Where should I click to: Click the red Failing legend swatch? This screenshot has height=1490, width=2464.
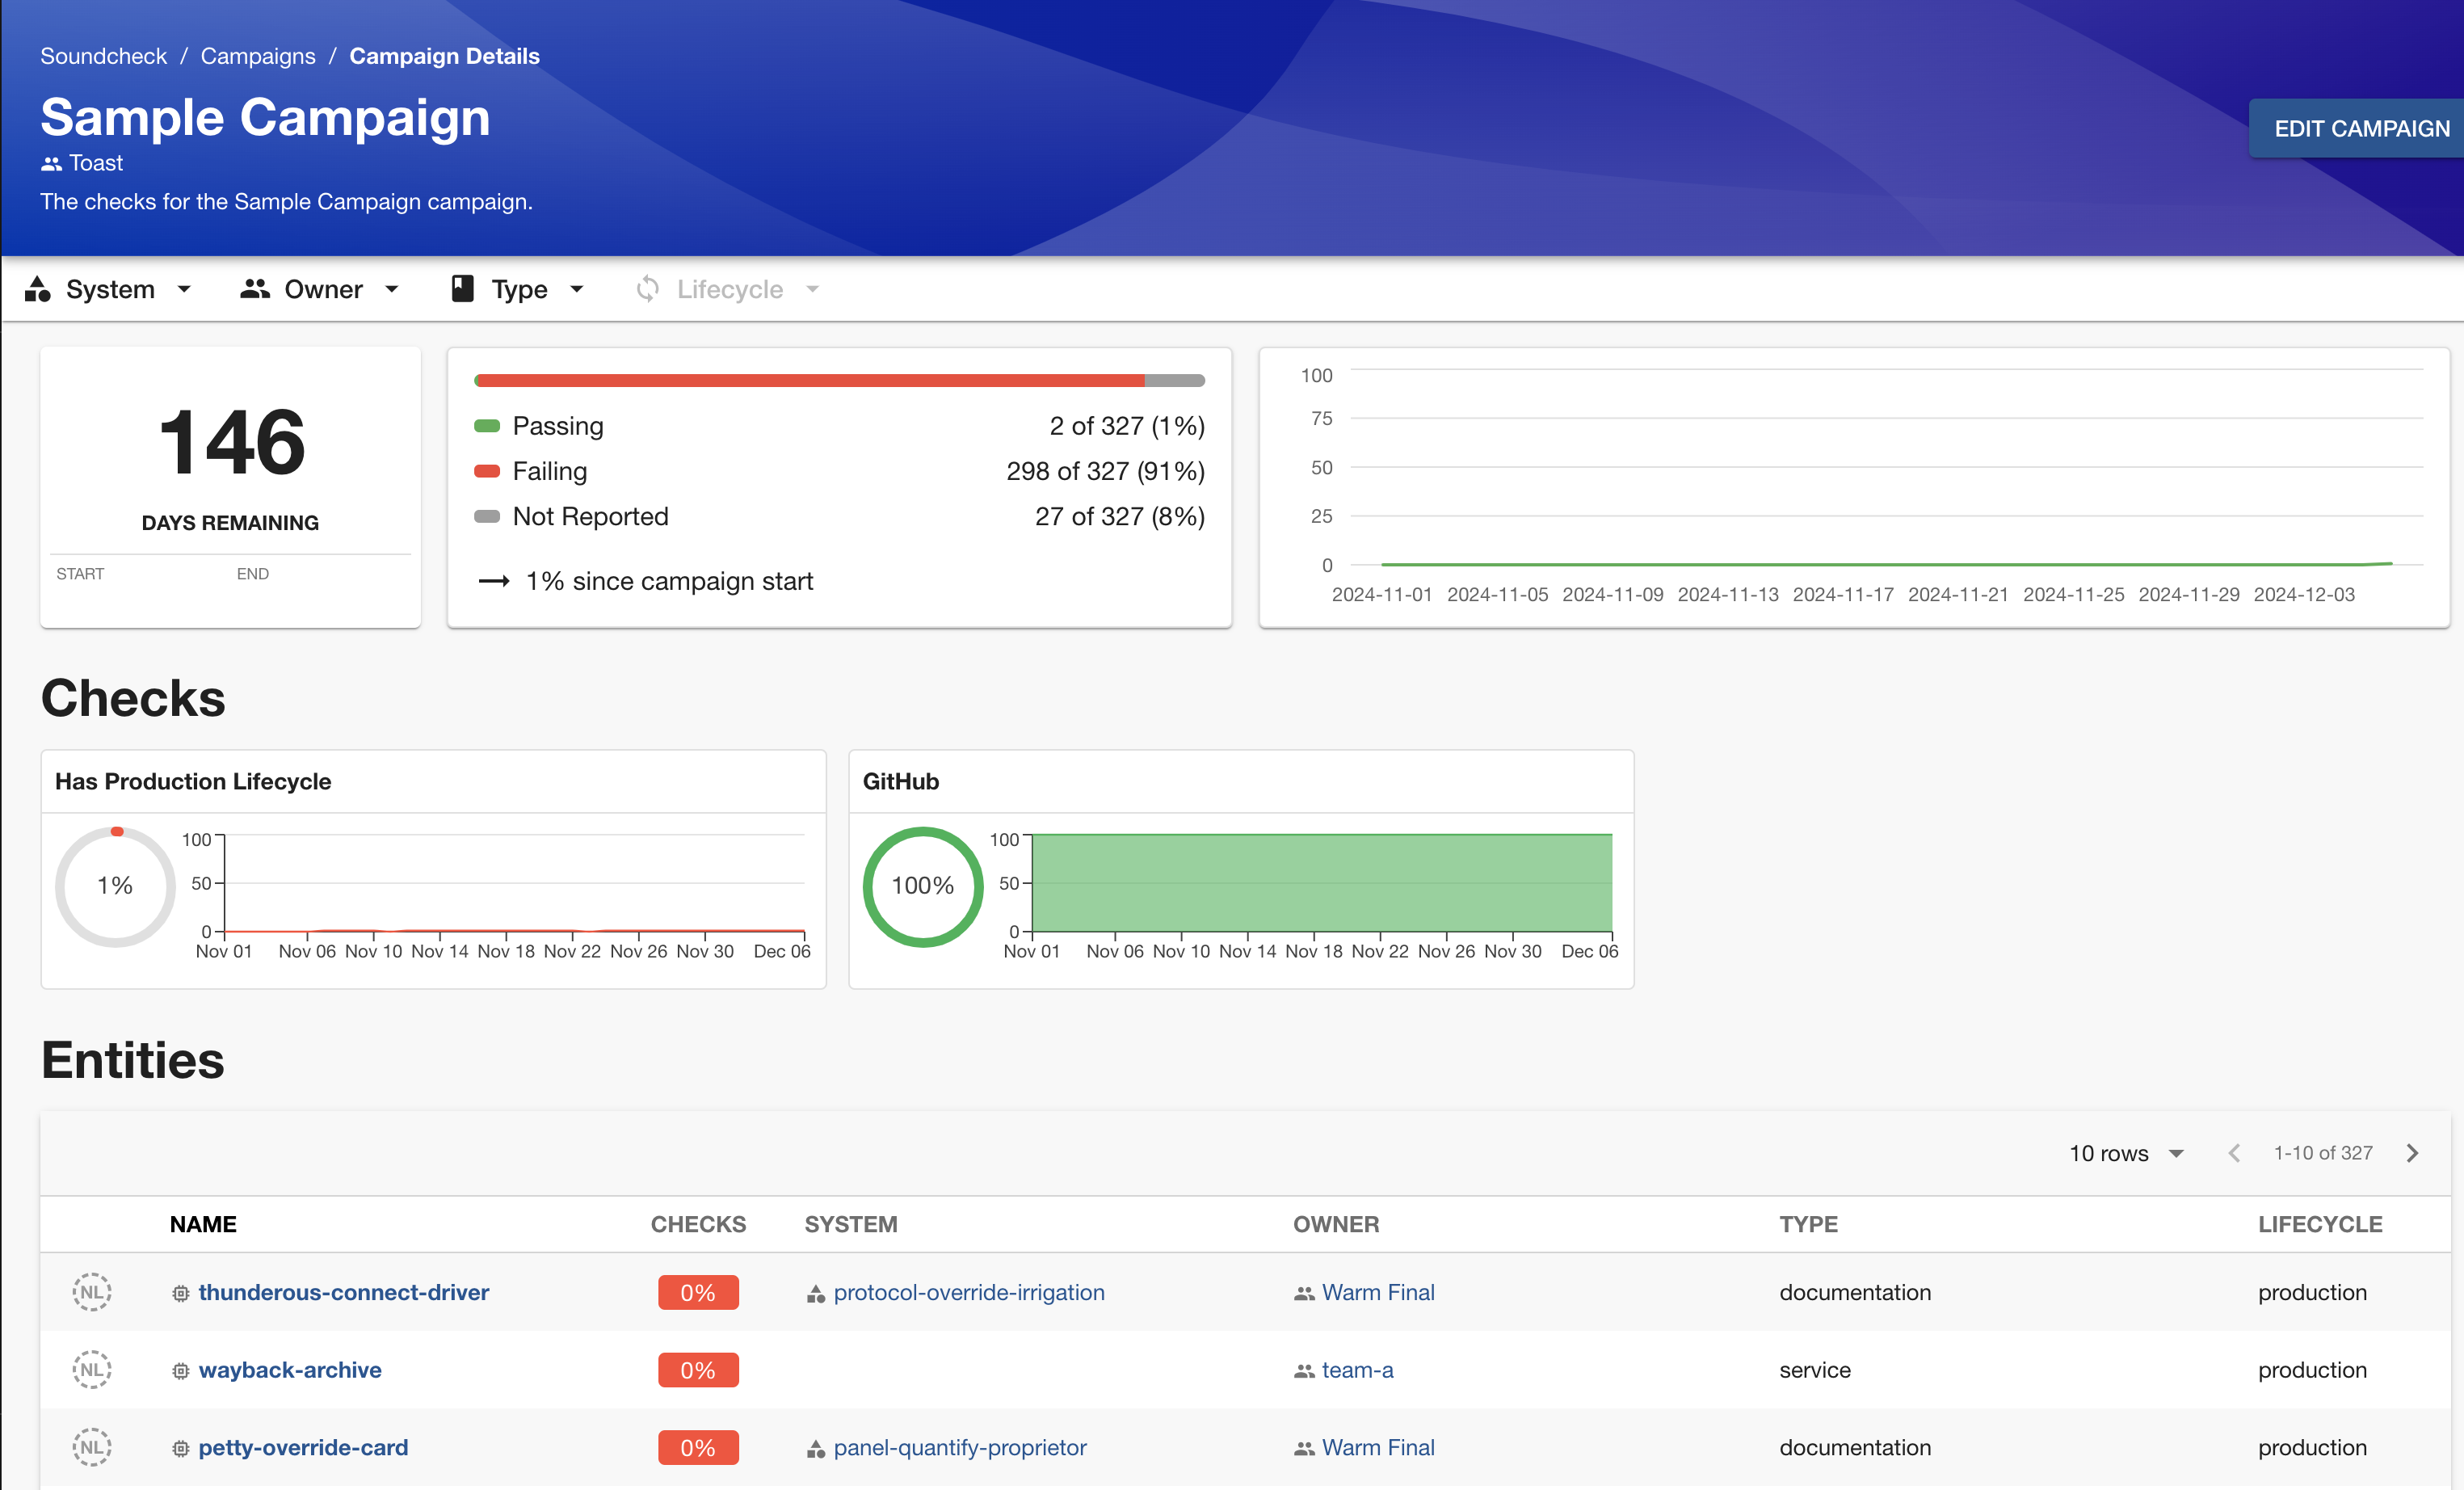click(x=487, y=471)
